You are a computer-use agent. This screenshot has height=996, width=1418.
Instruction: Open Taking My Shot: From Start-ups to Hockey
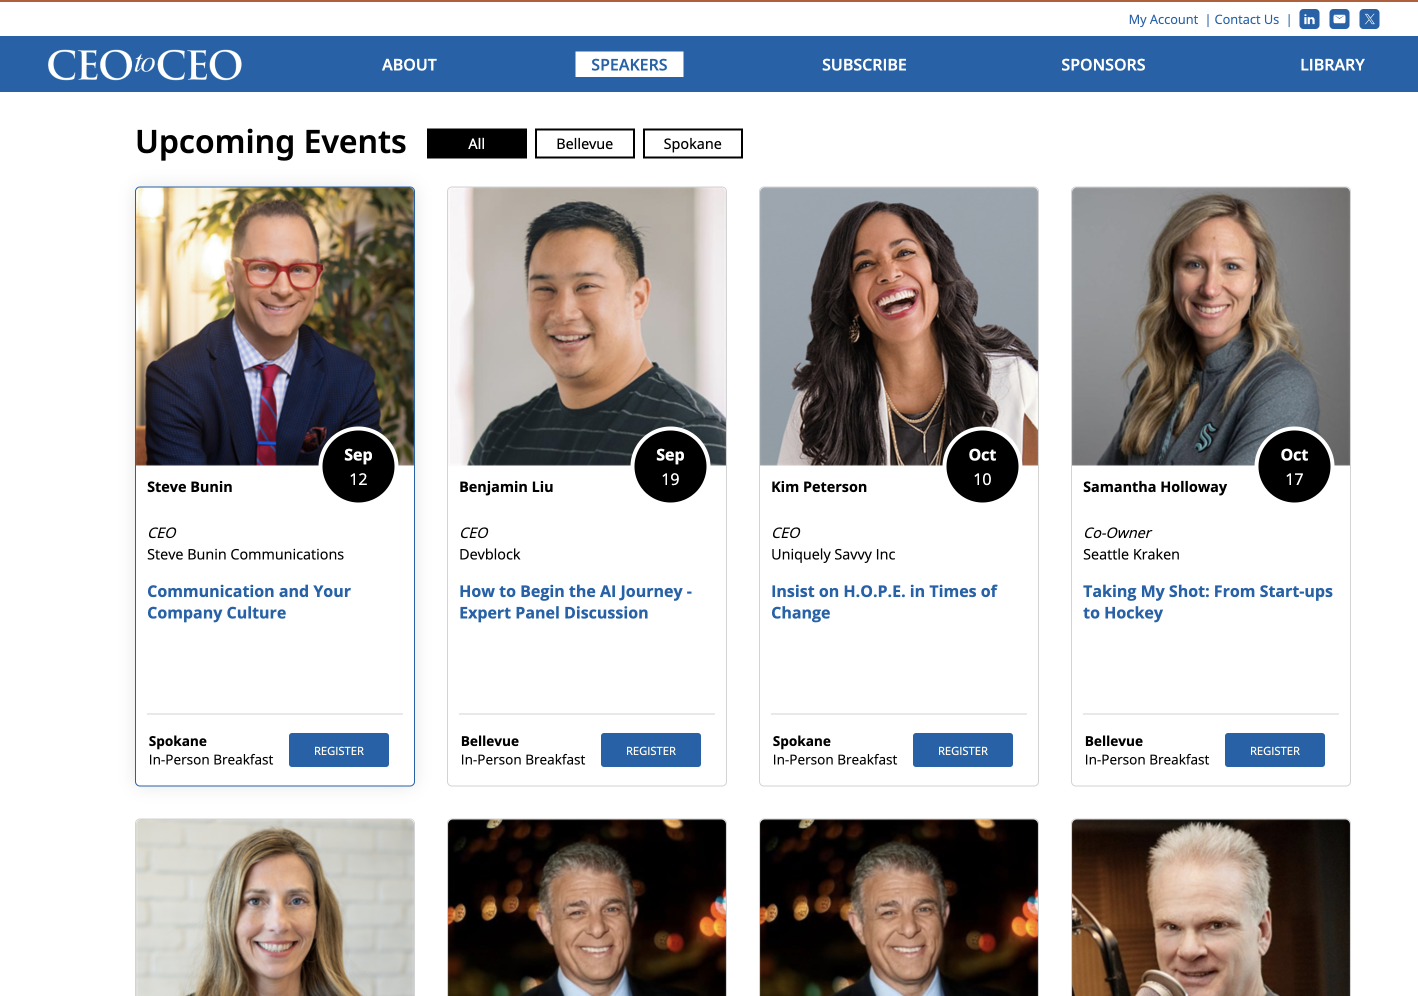(1208, 602)
